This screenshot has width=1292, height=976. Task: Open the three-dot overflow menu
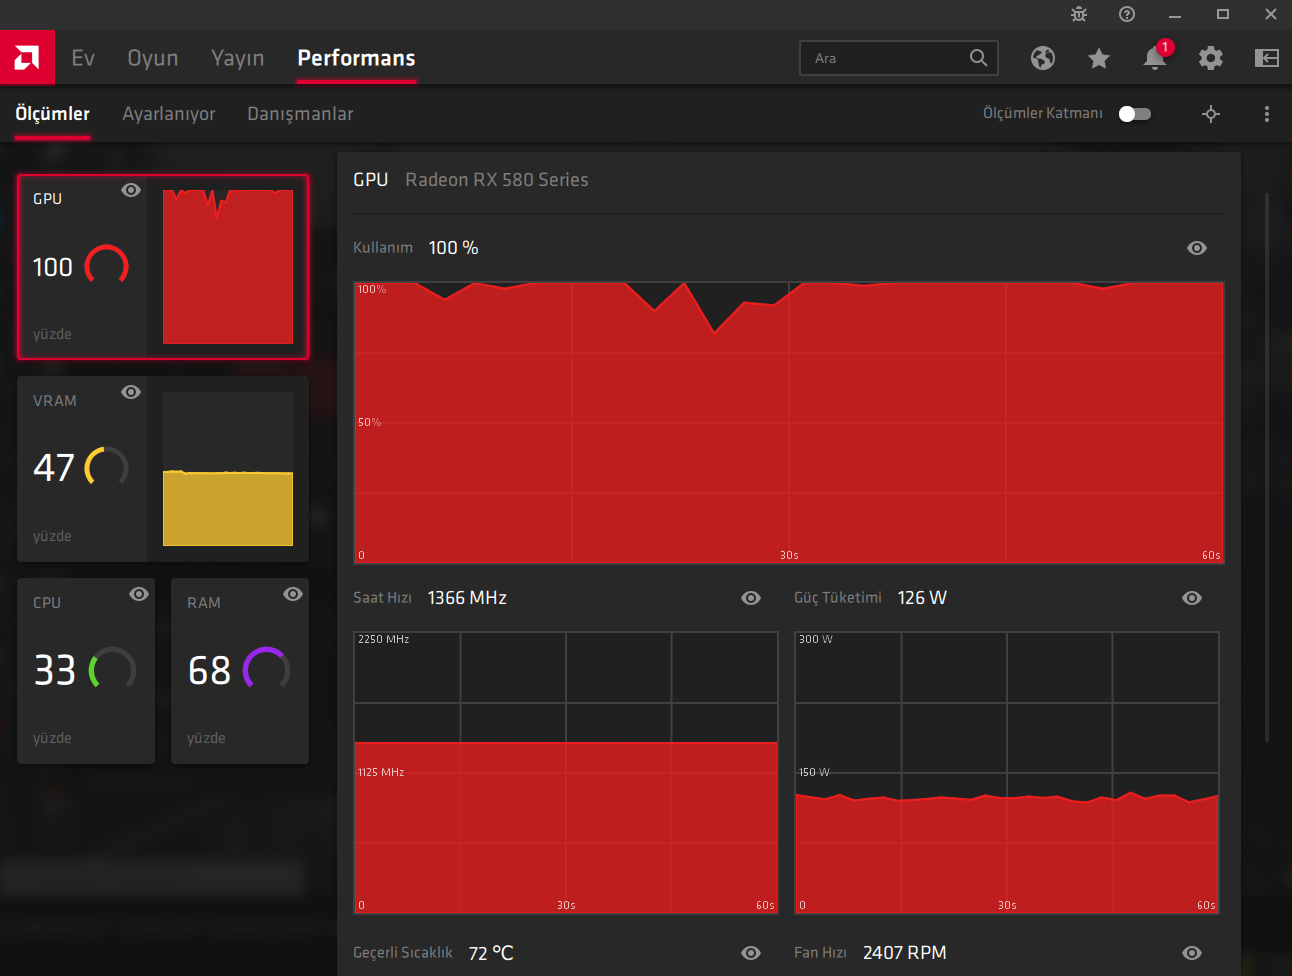pyautogui.click(x=1267, y=113)
